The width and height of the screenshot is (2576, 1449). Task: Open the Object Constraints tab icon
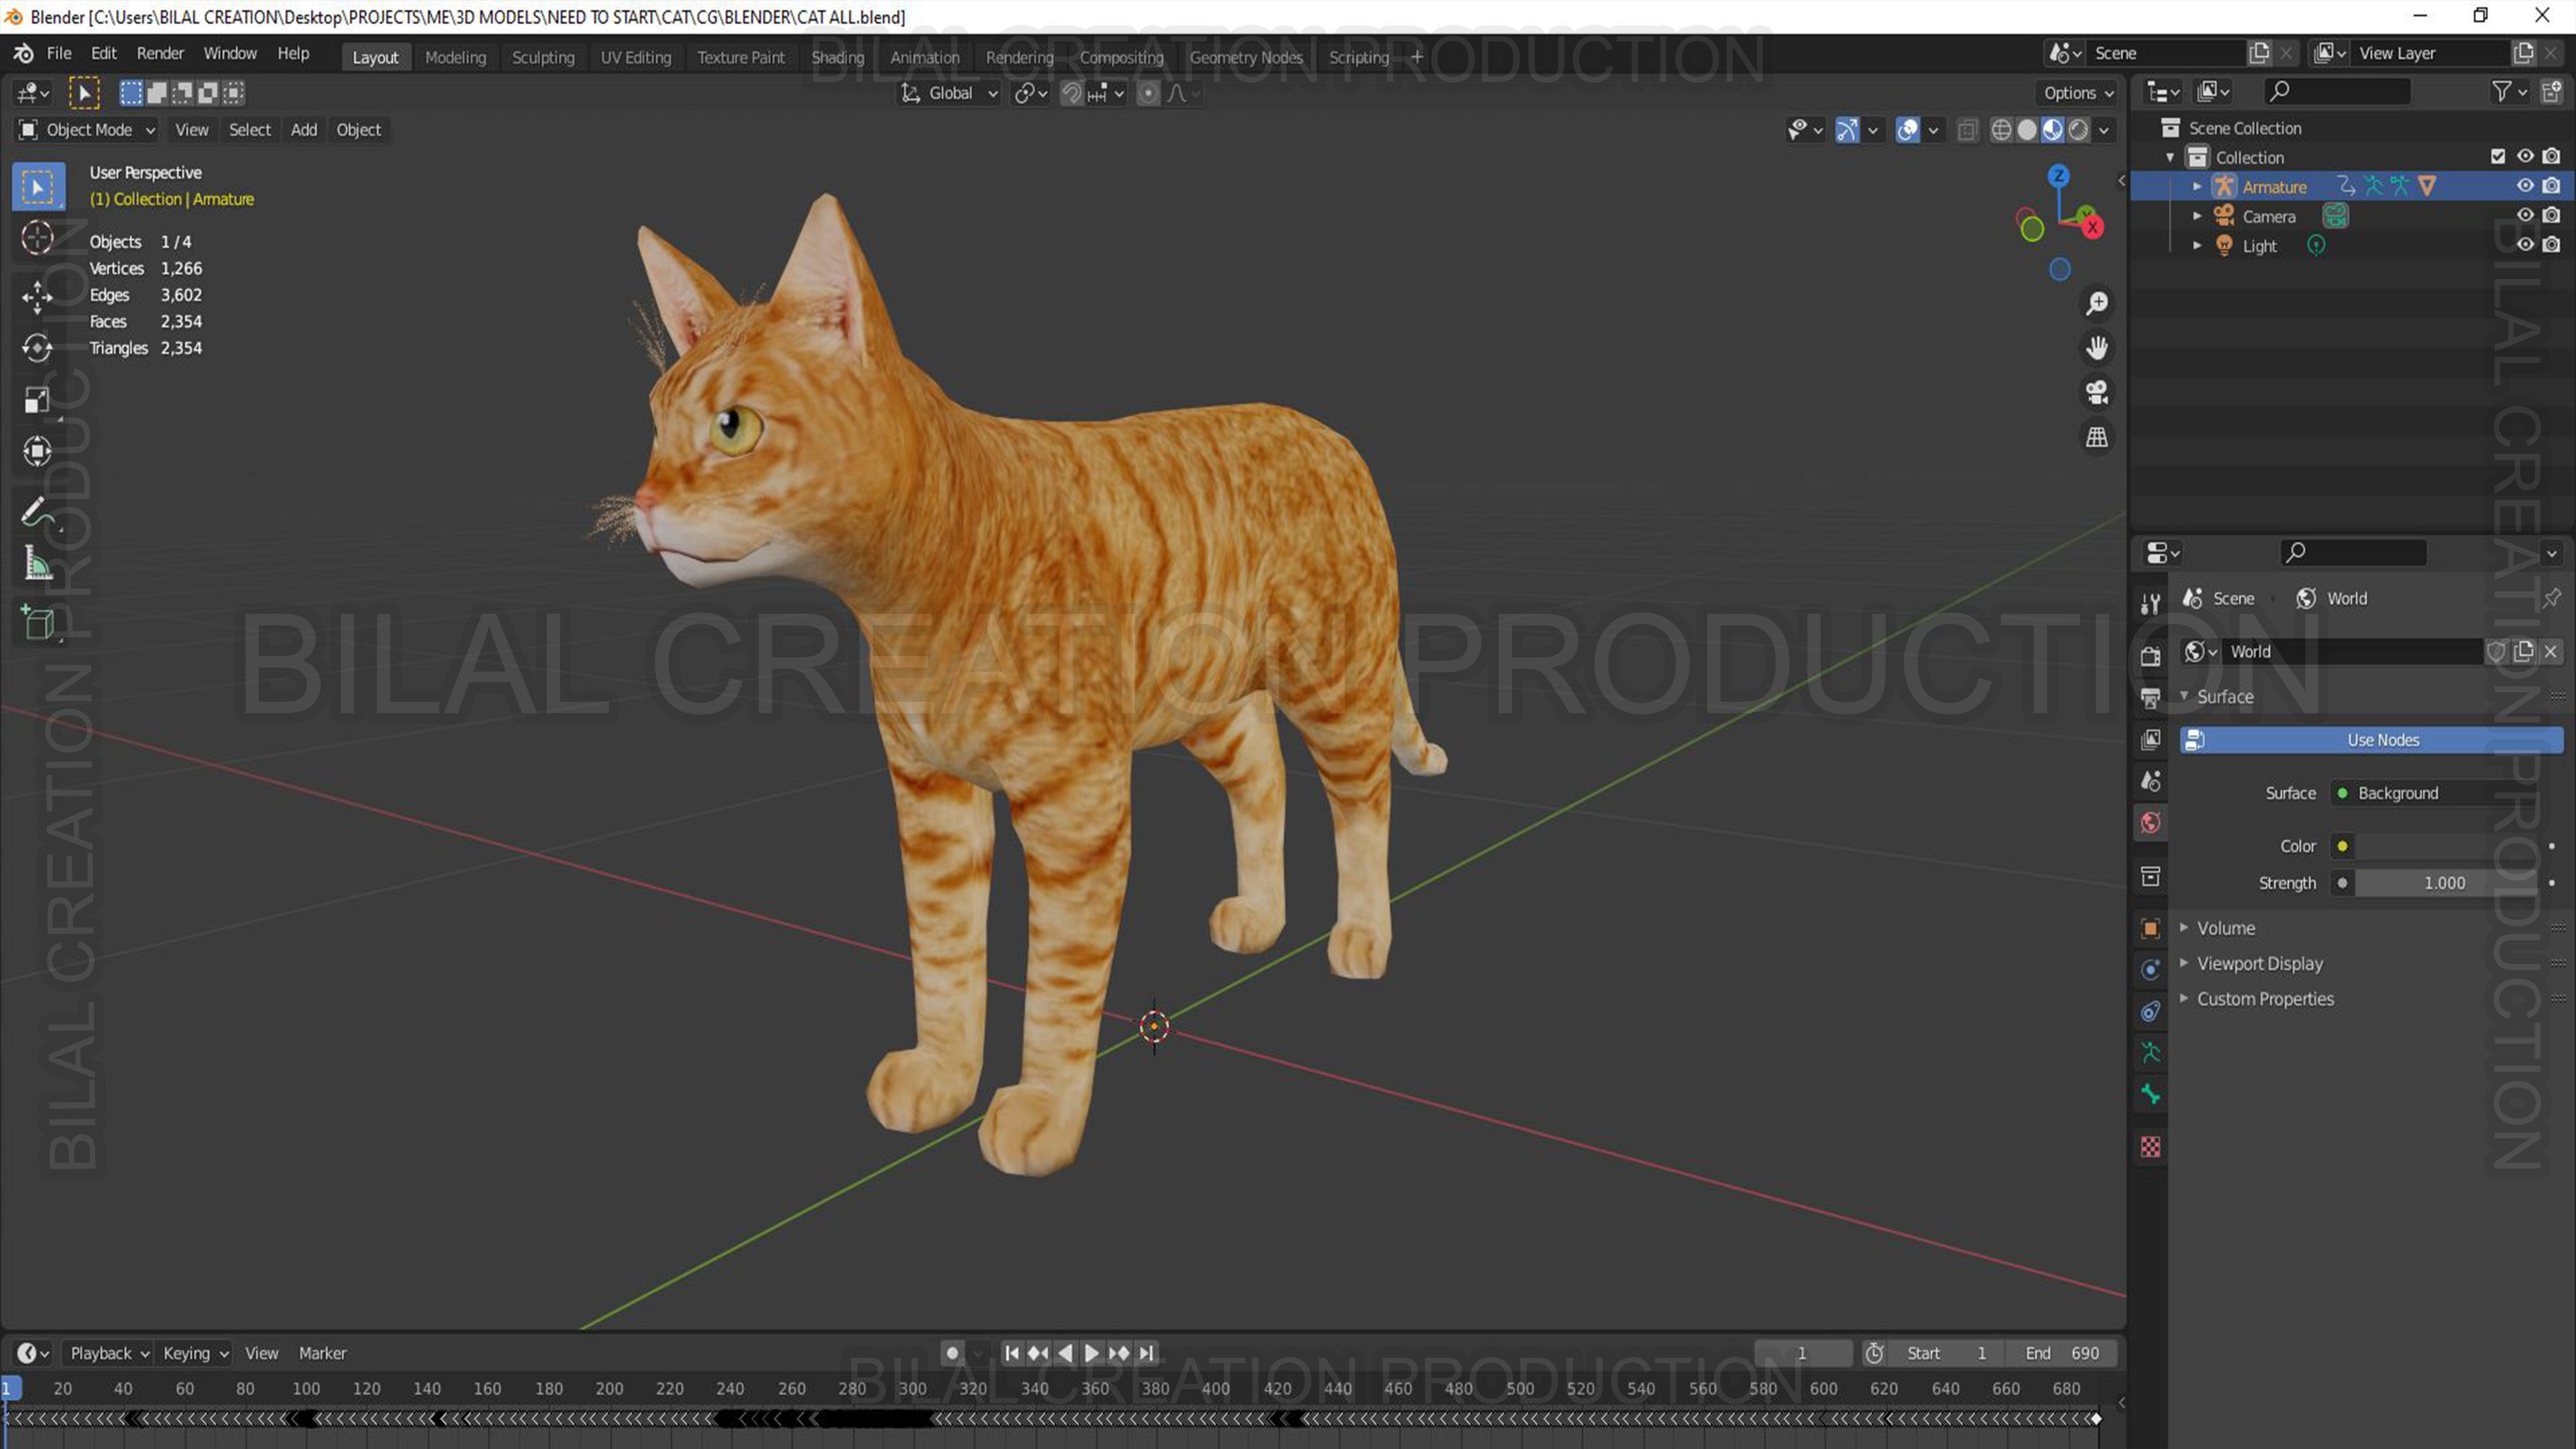(2150, 1011)
